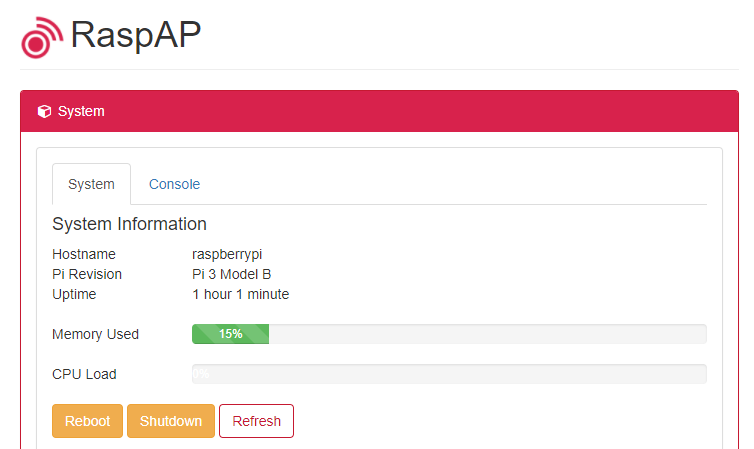
Task: Click the Pi 3 Model B value
Action: 232,274
